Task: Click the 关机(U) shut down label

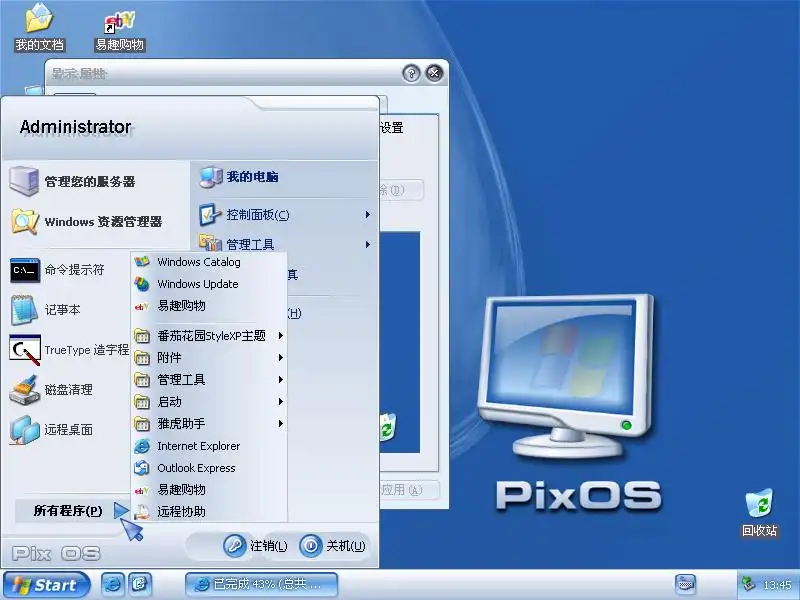Action: point(346,546)
